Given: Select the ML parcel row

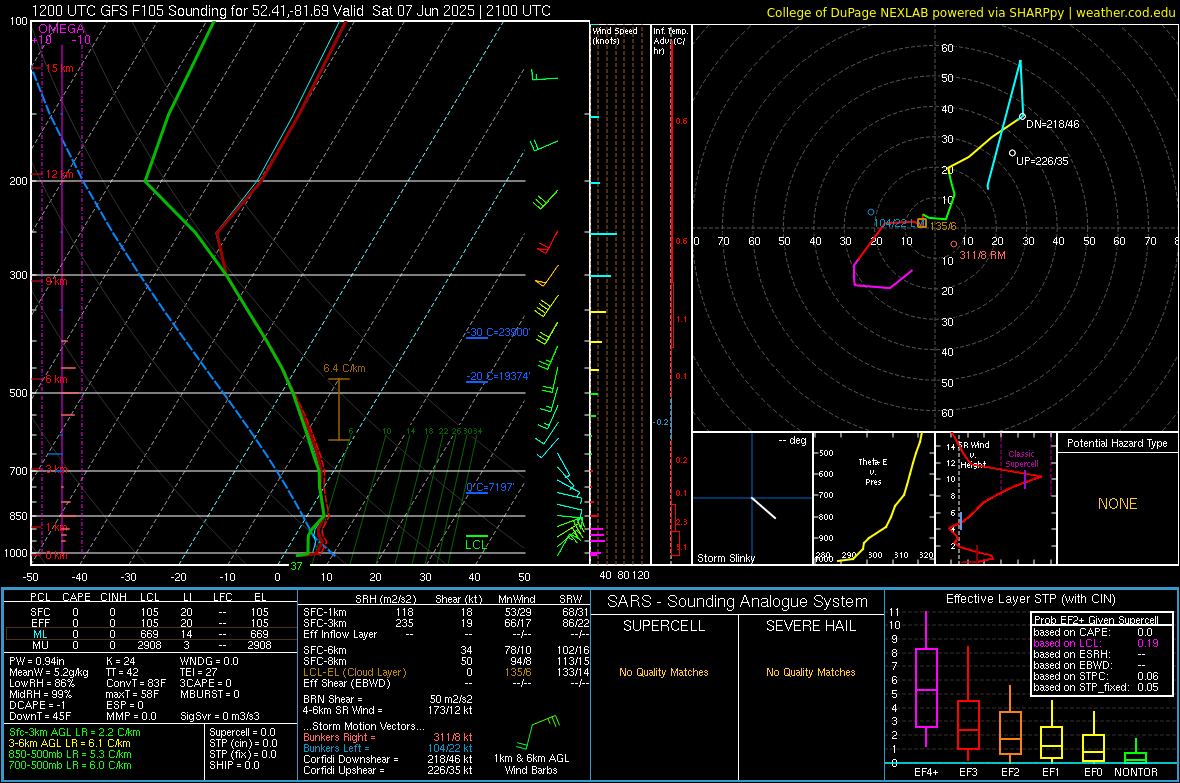Looking at the screenshot, I should click(151, 634).
